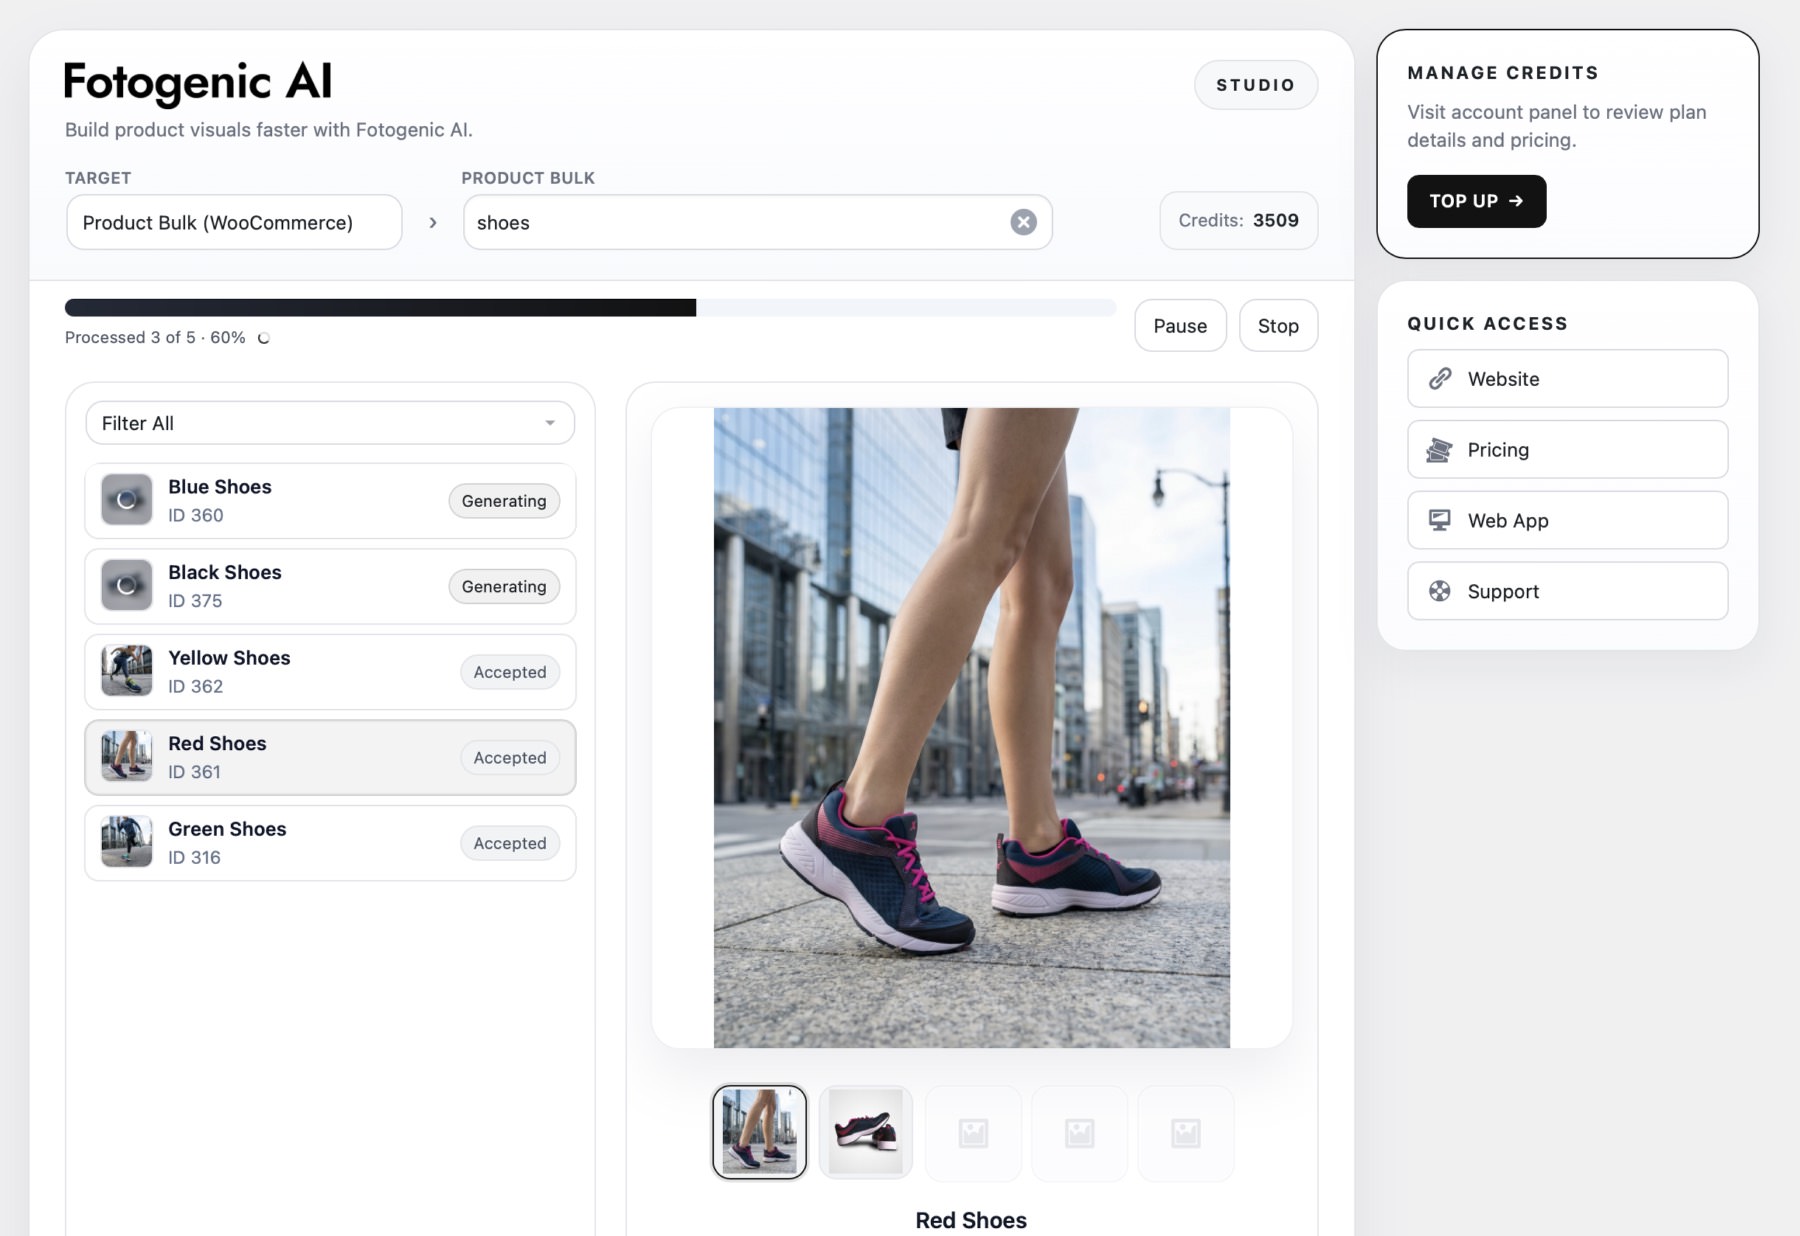Click the Blue Shoes camera placeholder icon
The height and width of the screenshot is (1236, 1800).
pyautogui.click(x=127, y=500)
